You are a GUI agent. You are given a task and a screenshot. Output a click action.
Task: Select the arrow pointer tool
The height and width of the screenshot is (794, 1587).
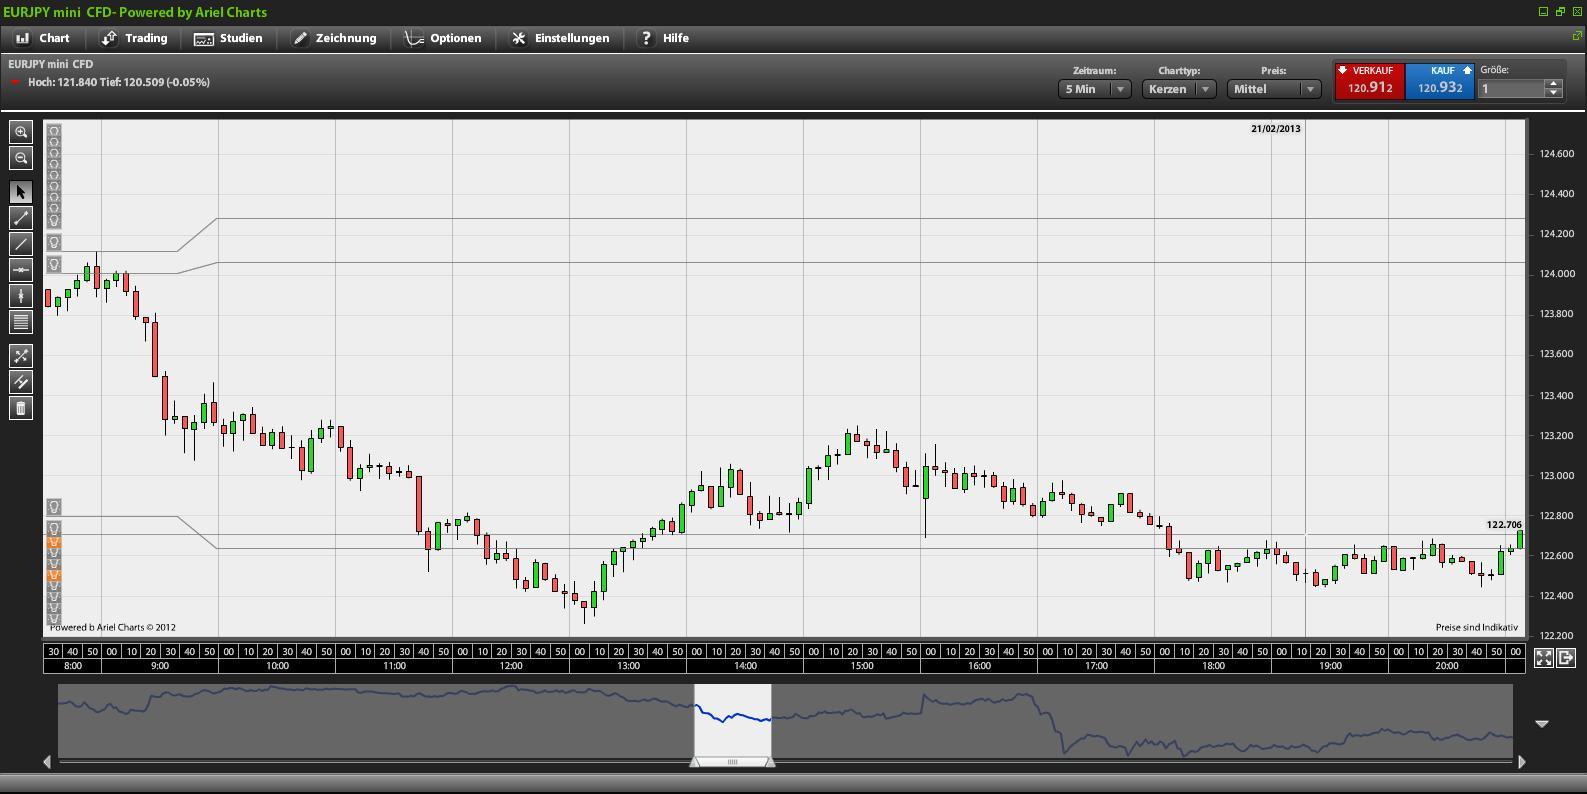tap(21, 192)
